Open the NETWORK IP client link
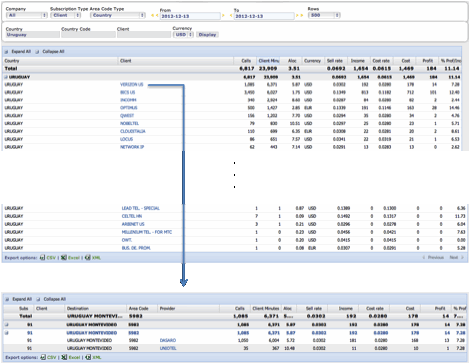 (132, 147)
